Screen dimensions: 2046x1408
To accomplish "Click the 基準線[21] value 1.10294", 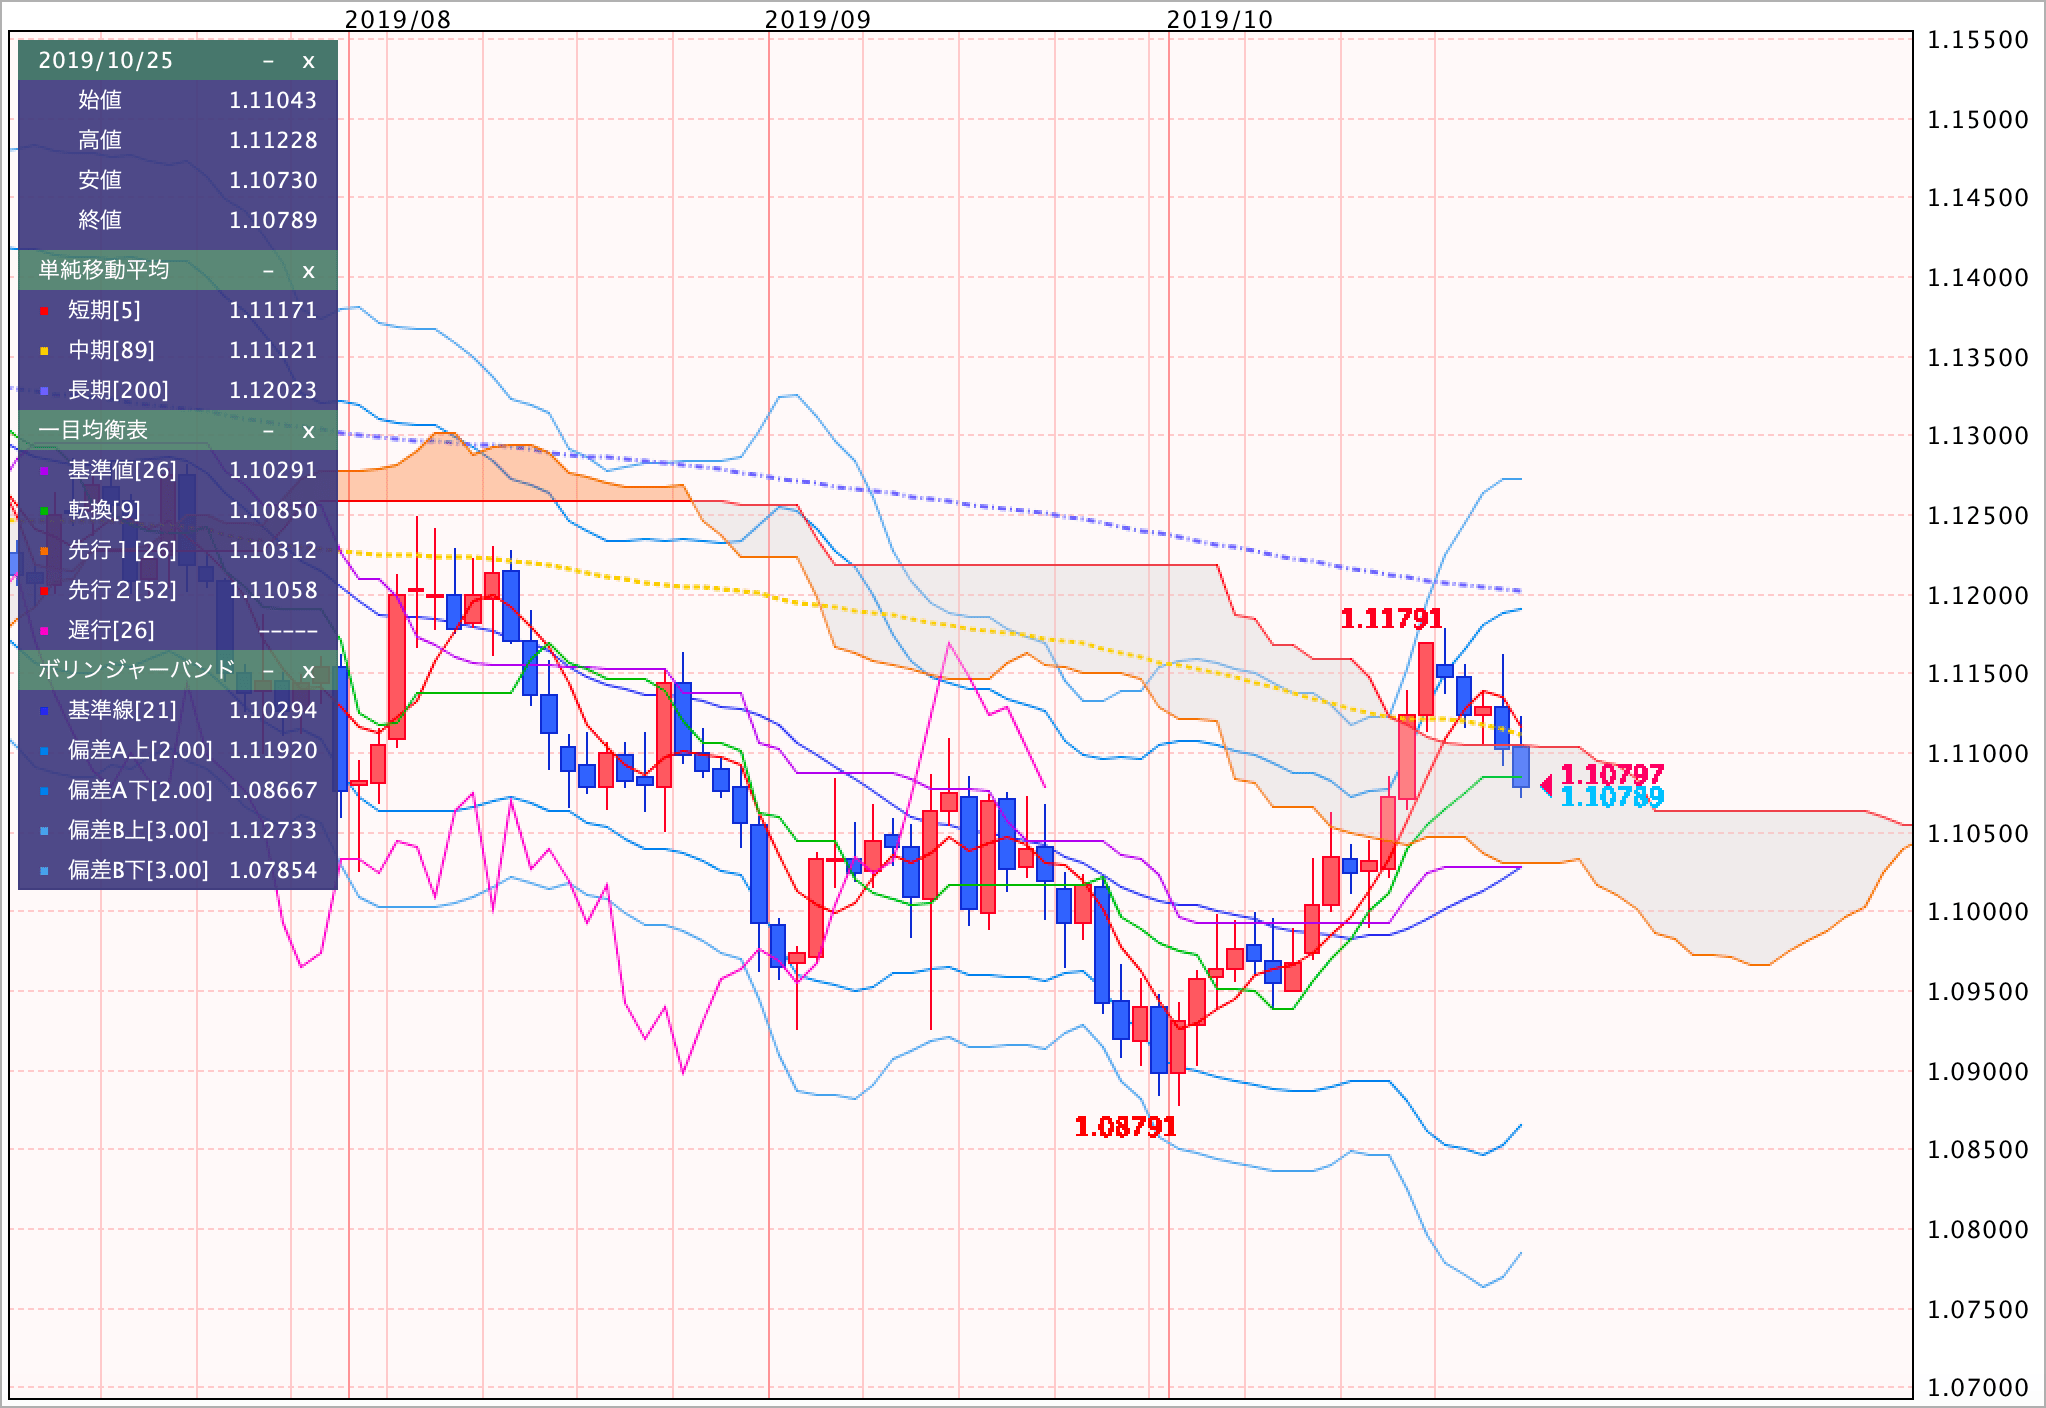I will click(x=273, y=711).
